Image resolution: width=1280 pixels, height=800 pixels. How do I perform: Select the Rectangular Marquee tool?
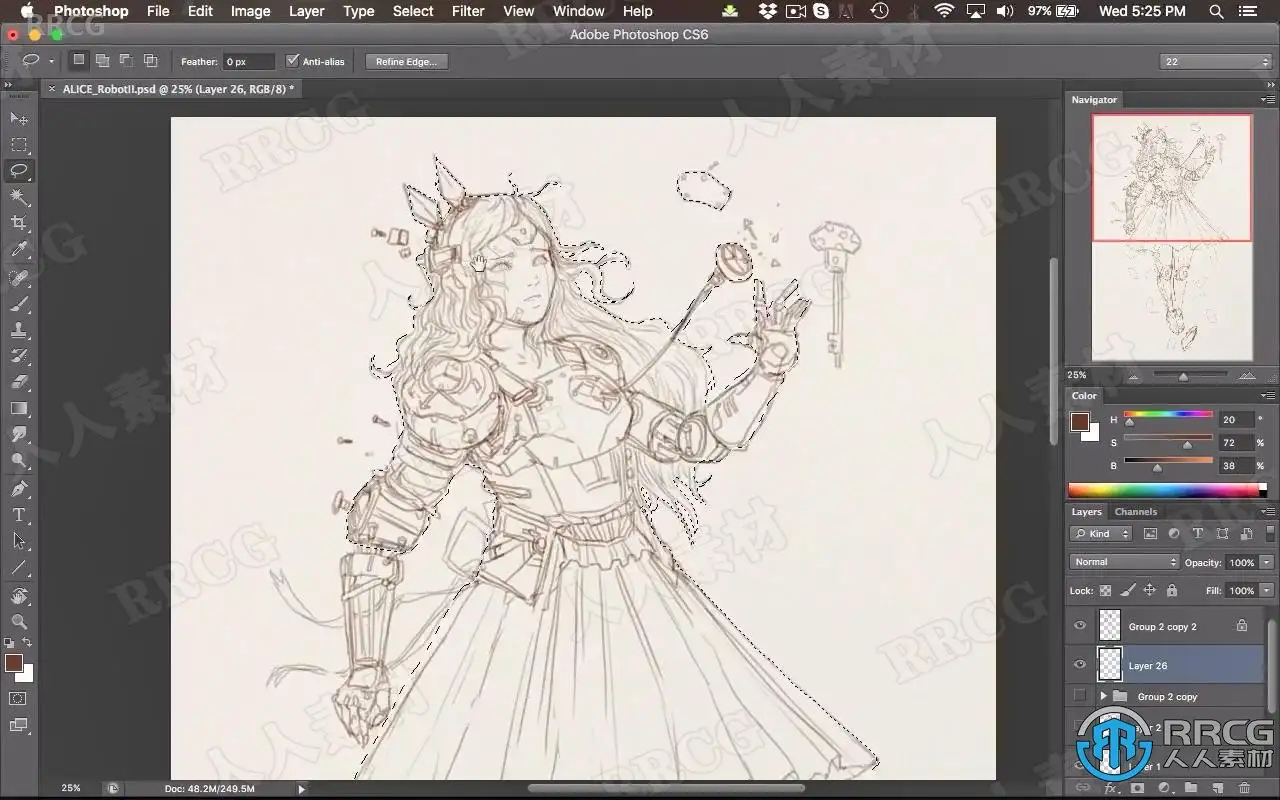click(19, 145)
